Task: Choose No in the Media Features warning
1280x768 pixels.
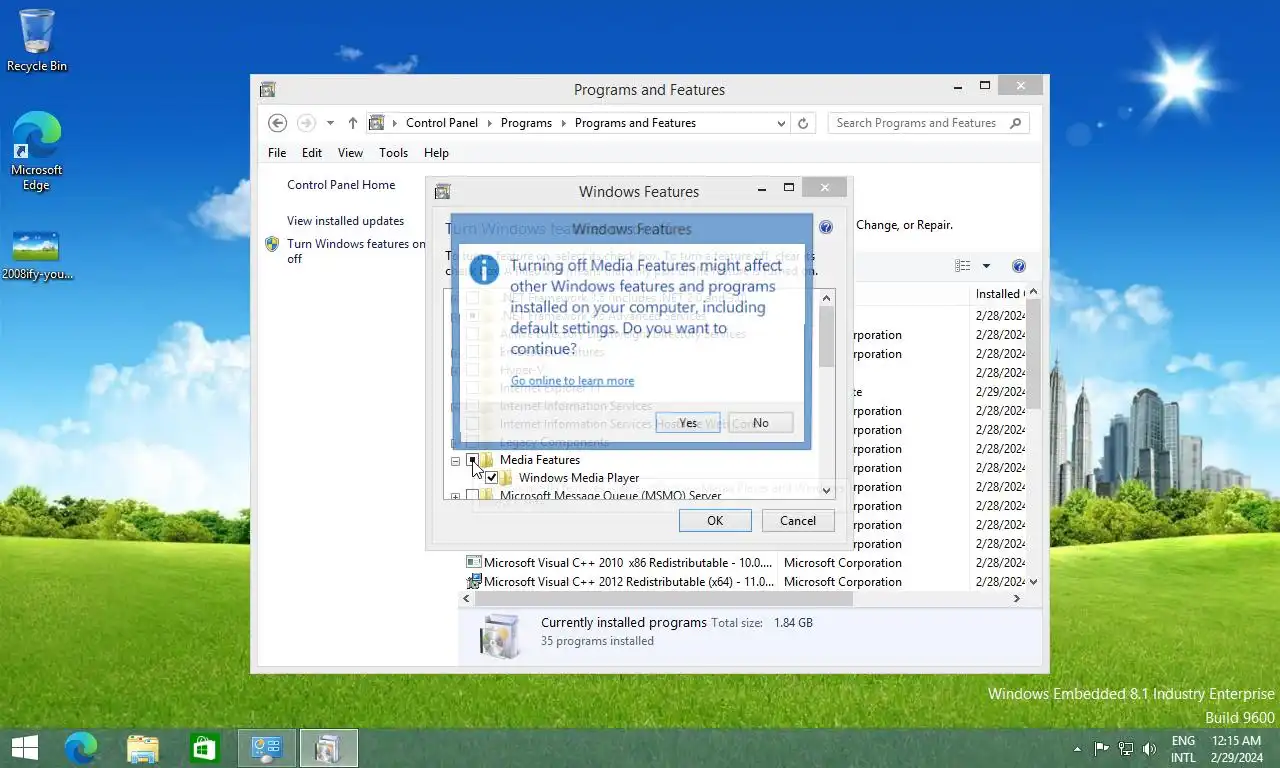Action: [x=761, y=423]
